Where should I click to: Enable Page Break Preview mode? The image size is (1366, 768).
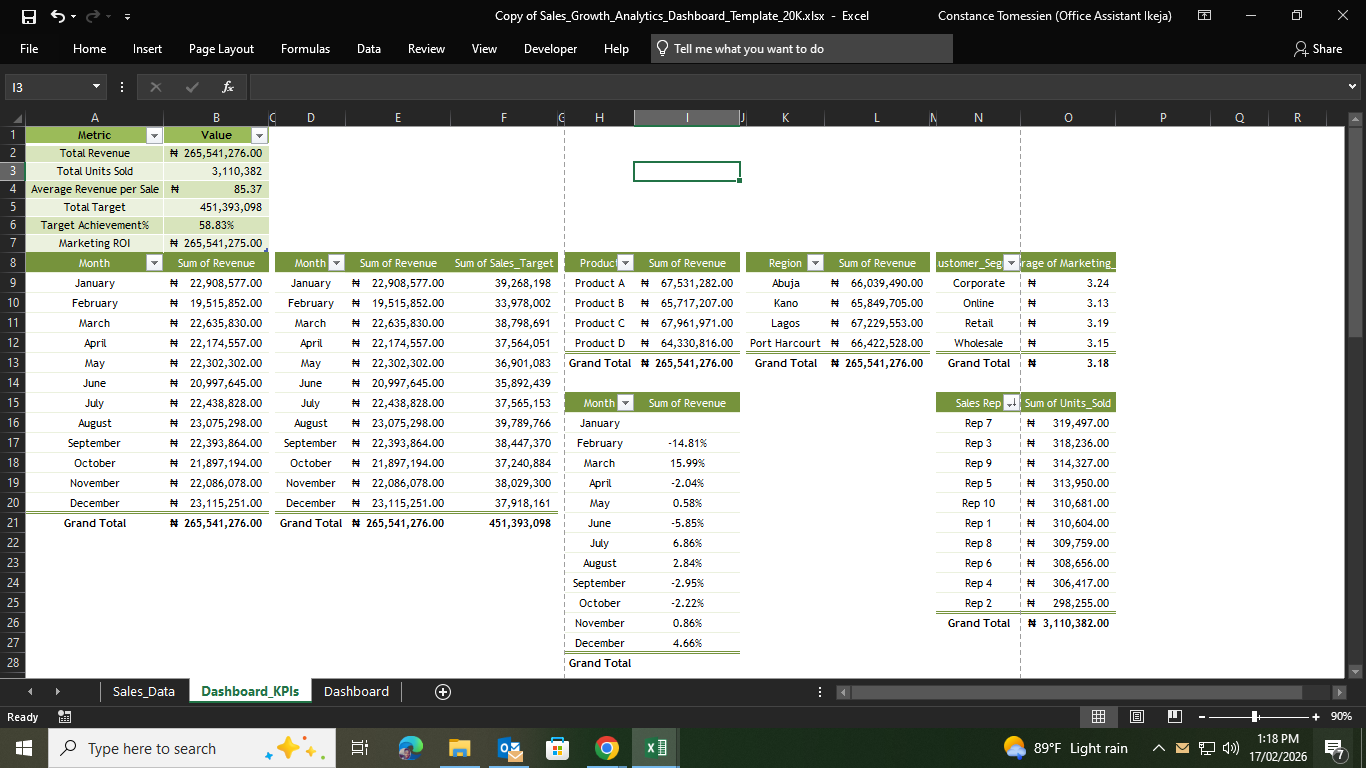pos(1172,717)
